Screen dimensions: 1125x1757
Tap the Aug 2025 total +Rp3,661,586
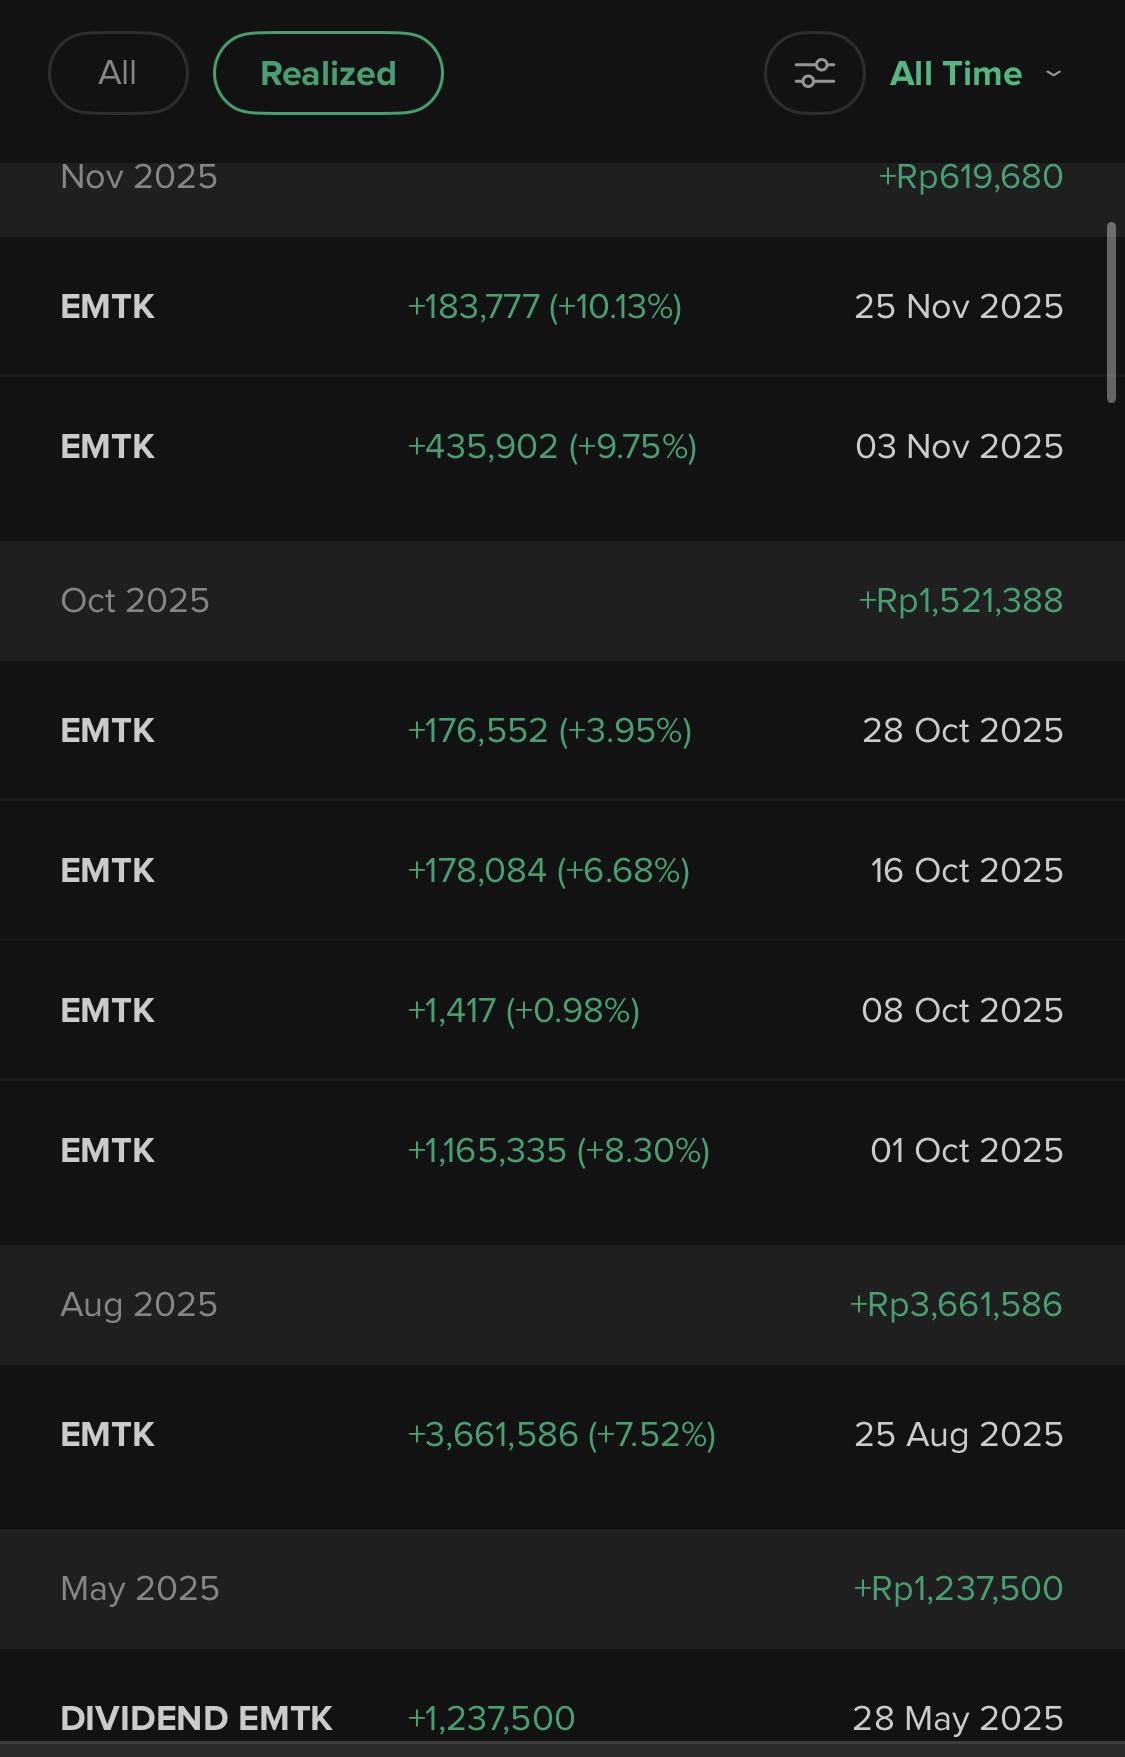(x=956, y=1304)
